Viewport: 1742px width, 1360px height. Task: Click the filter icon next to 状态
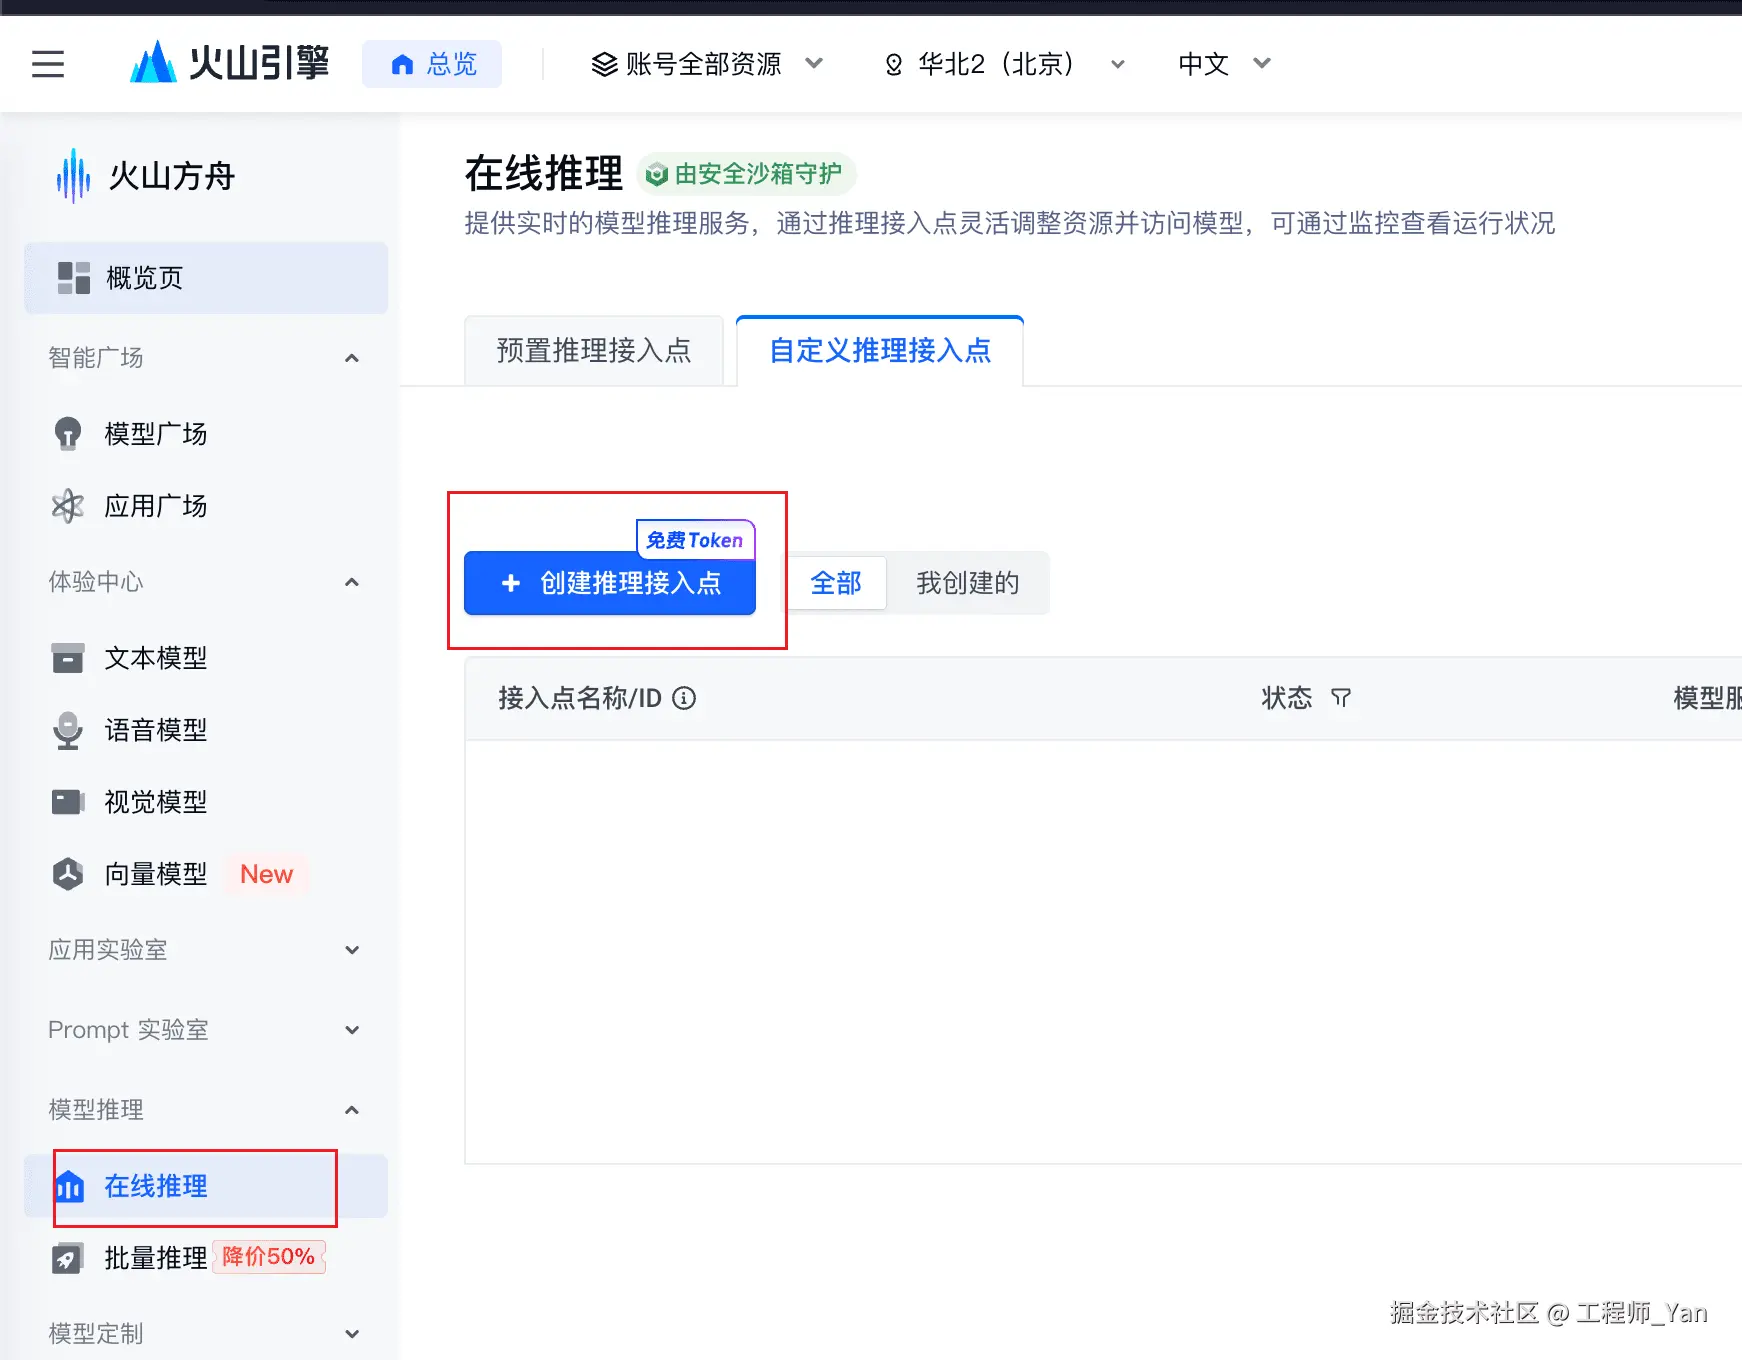tap(1341, 698)
